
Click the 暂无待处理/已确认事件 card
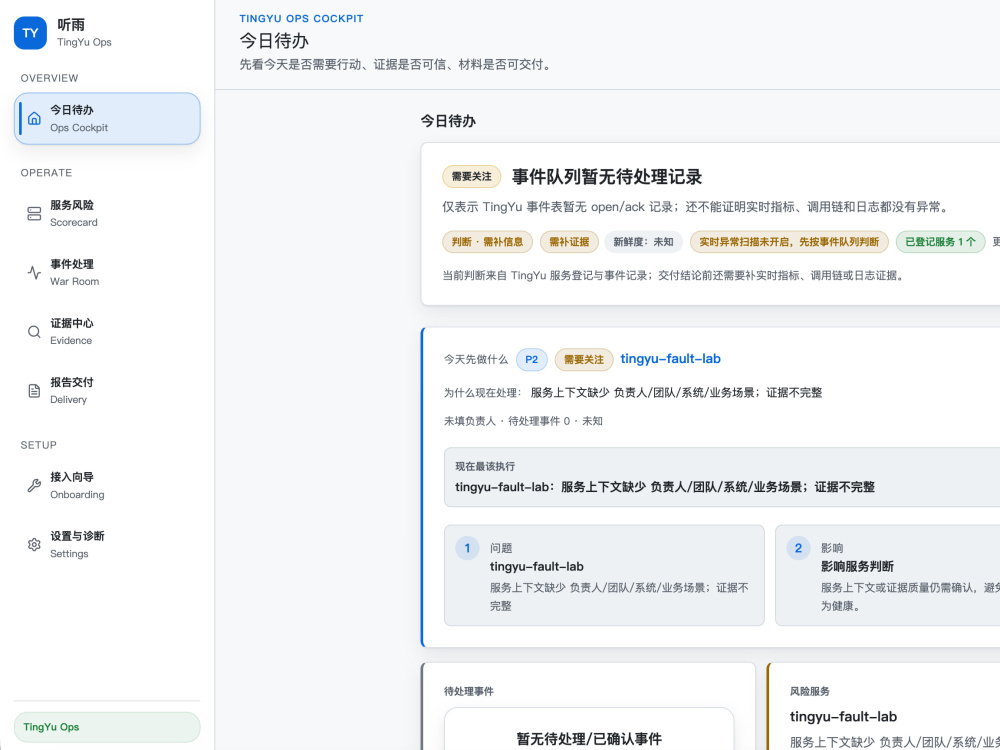click(x=589, y=730)
